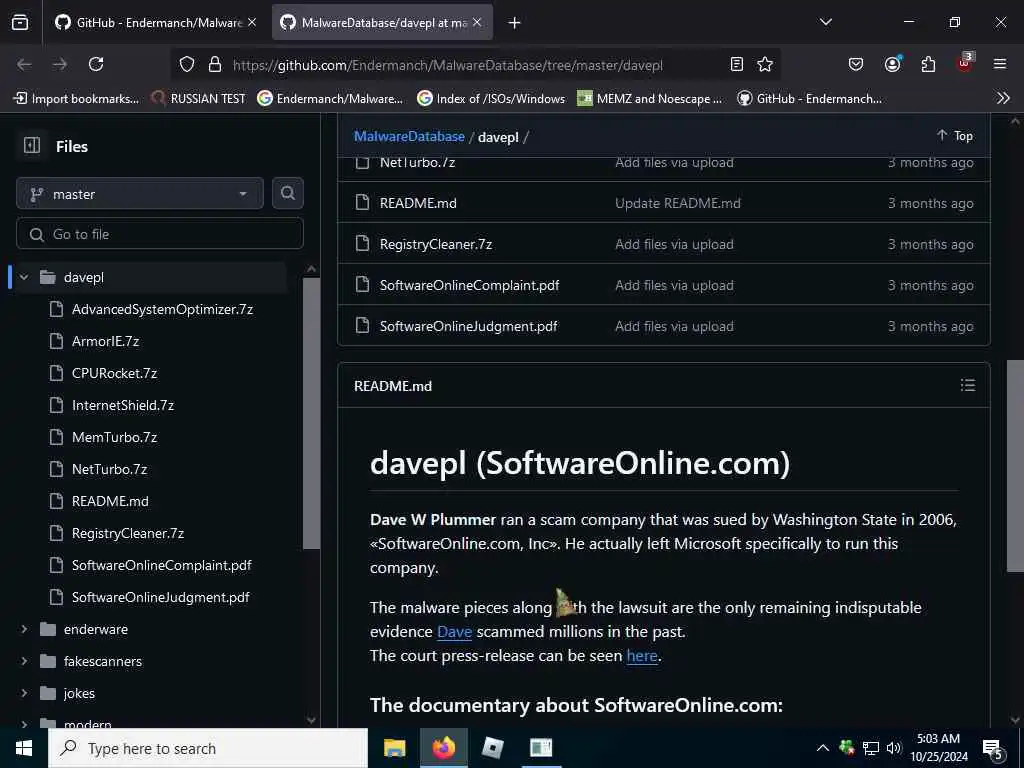List all tabs dropdown arrow
This screenshot has width=1024, height=768.
(x=825, y=22)
